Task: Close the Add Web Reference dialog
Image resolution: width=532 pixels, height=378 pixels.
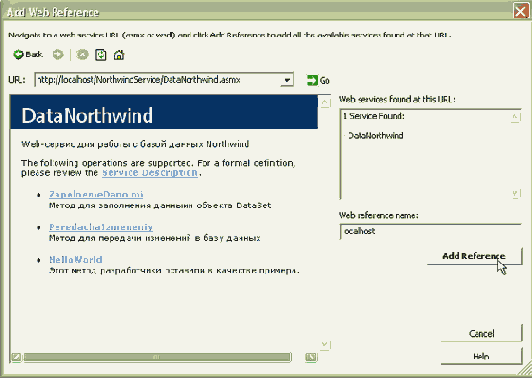Action: (521, 12)
